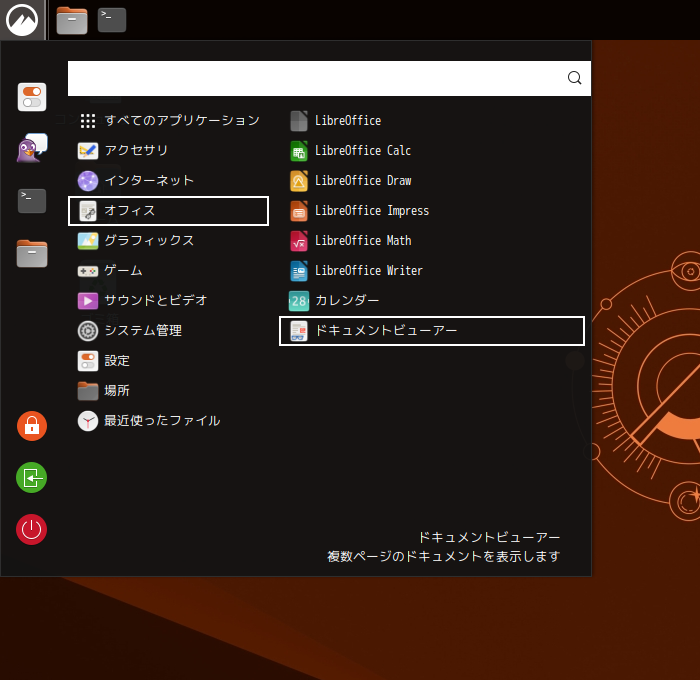Open the Budgie menu mountain logo button
This screenshot has width=700, height=680.
22,20
